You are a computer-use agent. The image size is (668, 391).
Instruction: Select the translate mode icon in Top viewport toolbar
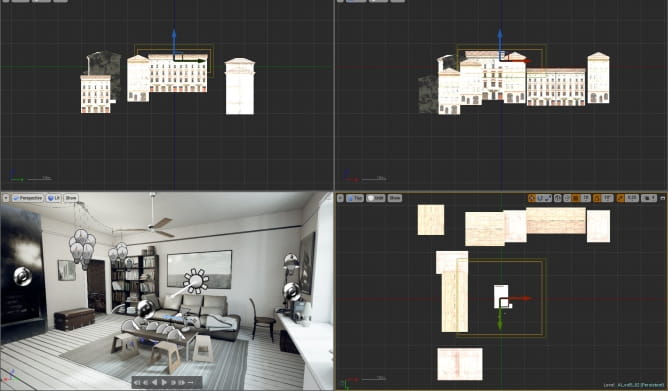point(532,198)
